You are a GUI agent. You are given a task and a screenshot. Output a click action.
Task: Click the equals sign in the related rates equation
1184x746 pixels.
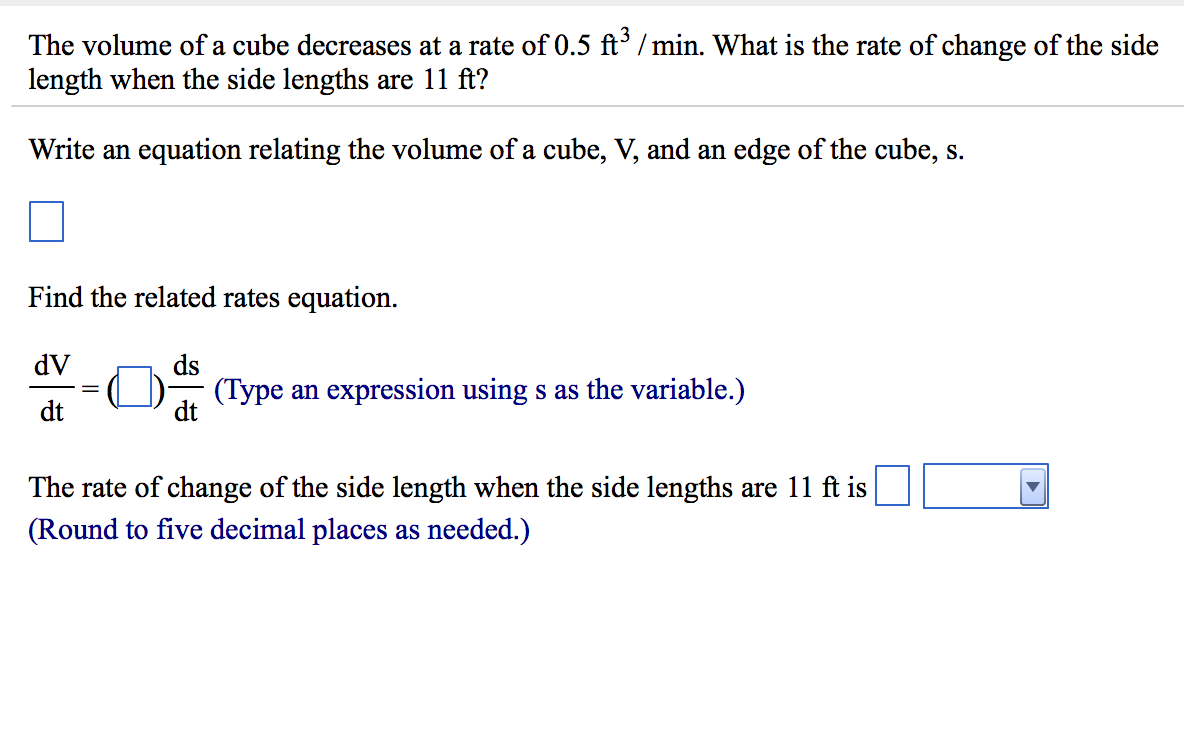coord(88,387)
